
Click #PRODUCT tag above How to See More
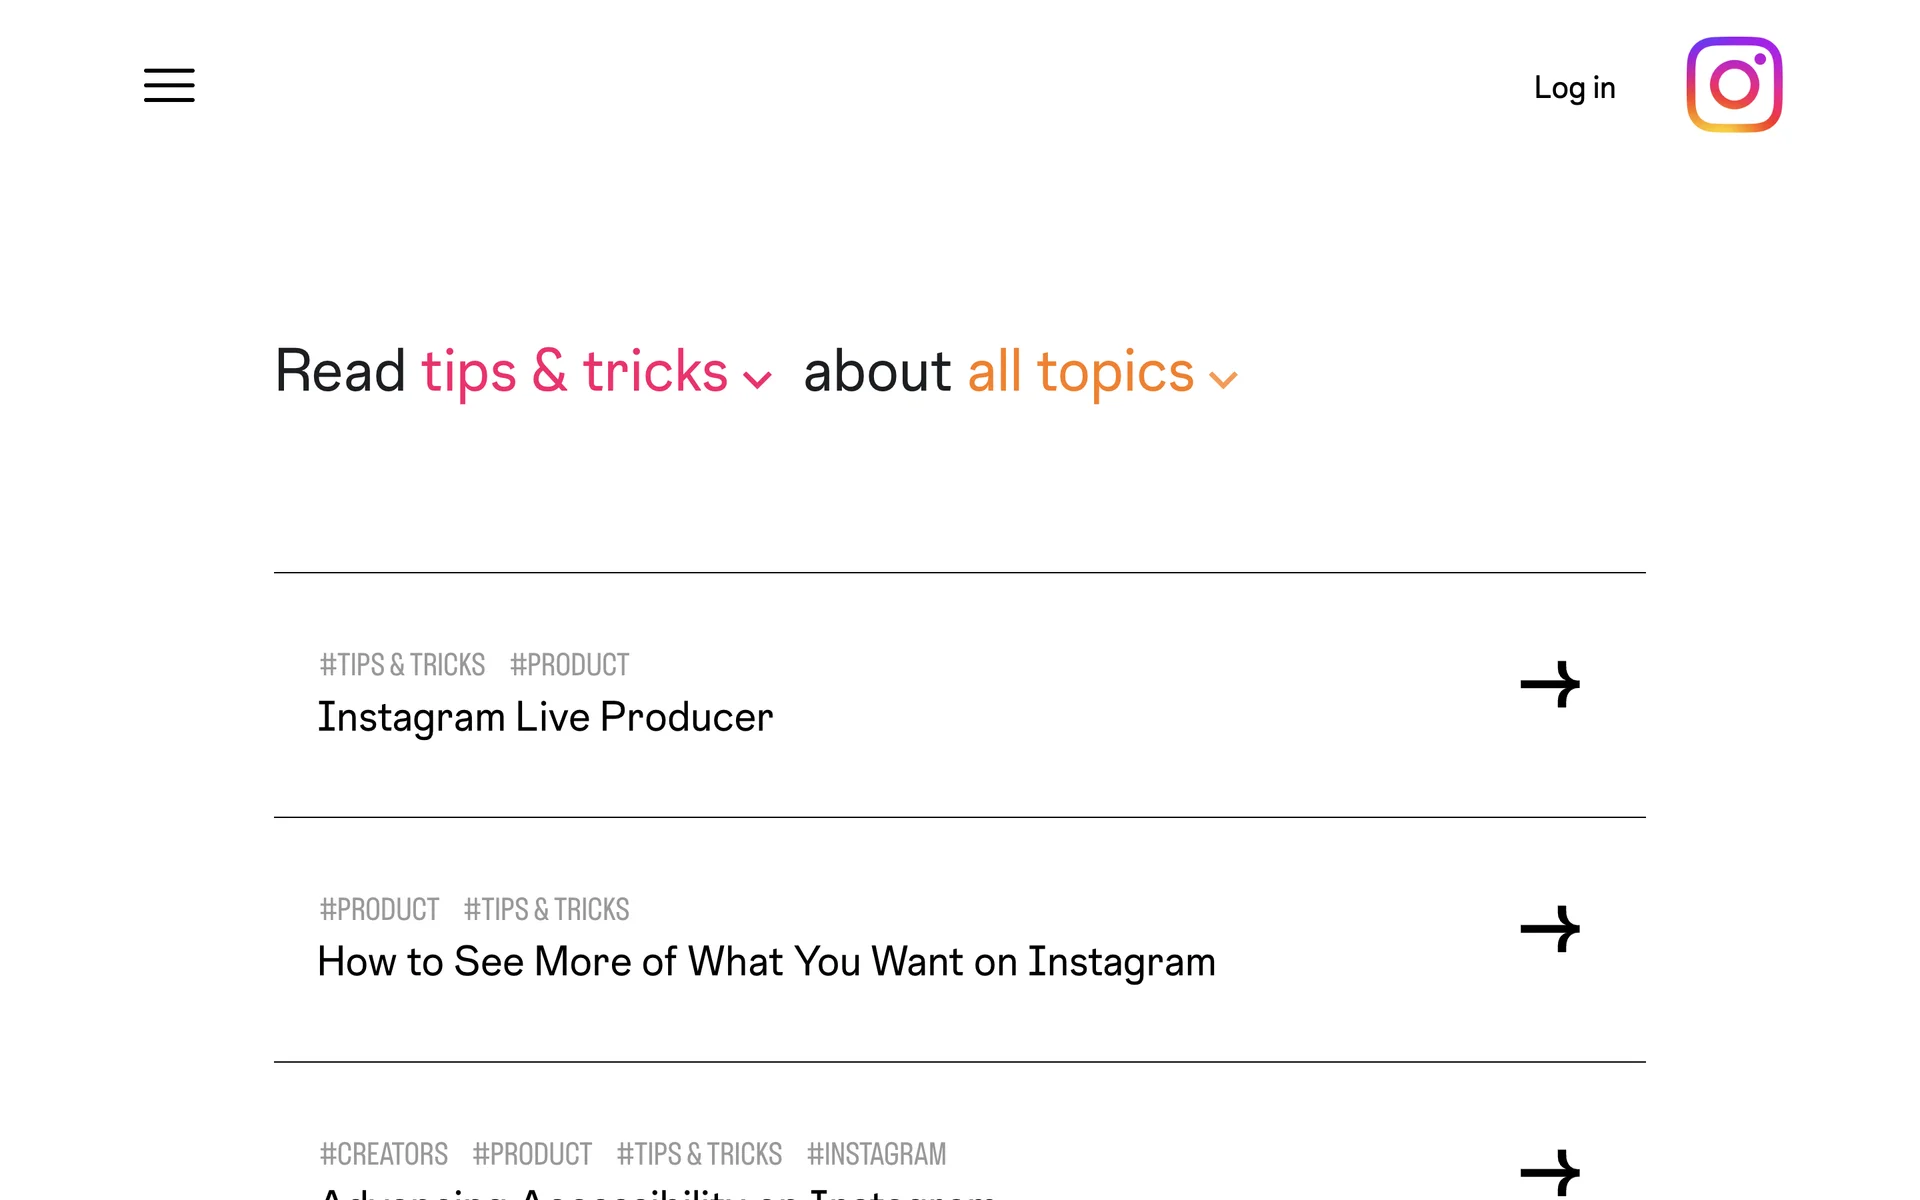[x=379, y=910]
